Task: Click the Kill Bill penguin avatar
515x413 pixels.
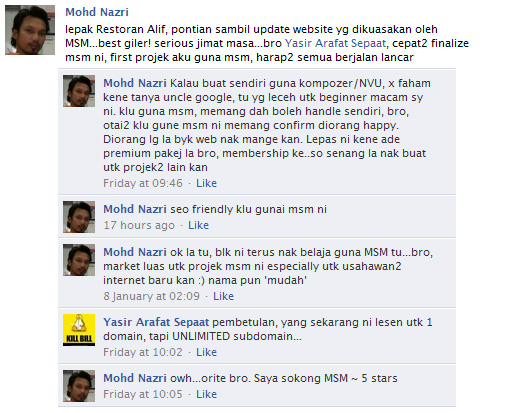Action: pos(79,330)
